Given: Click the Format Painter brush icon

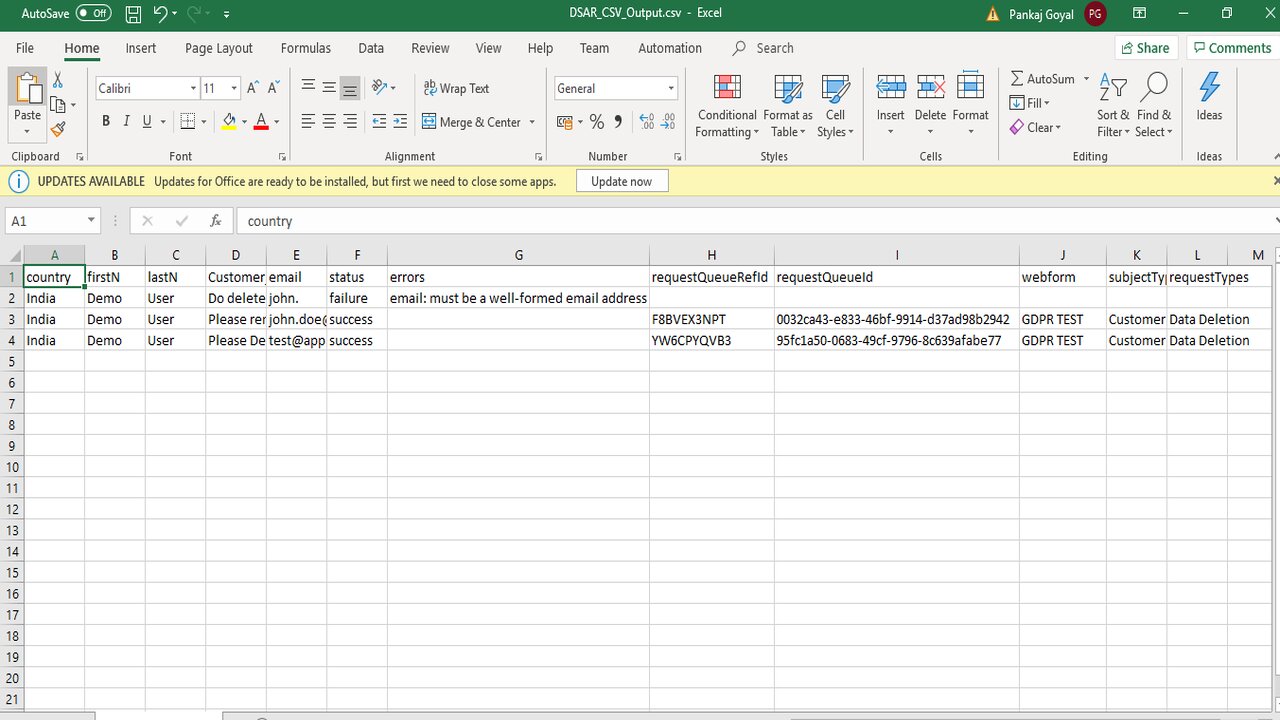Looking at the screenshot, I should (x=58, y=129).
